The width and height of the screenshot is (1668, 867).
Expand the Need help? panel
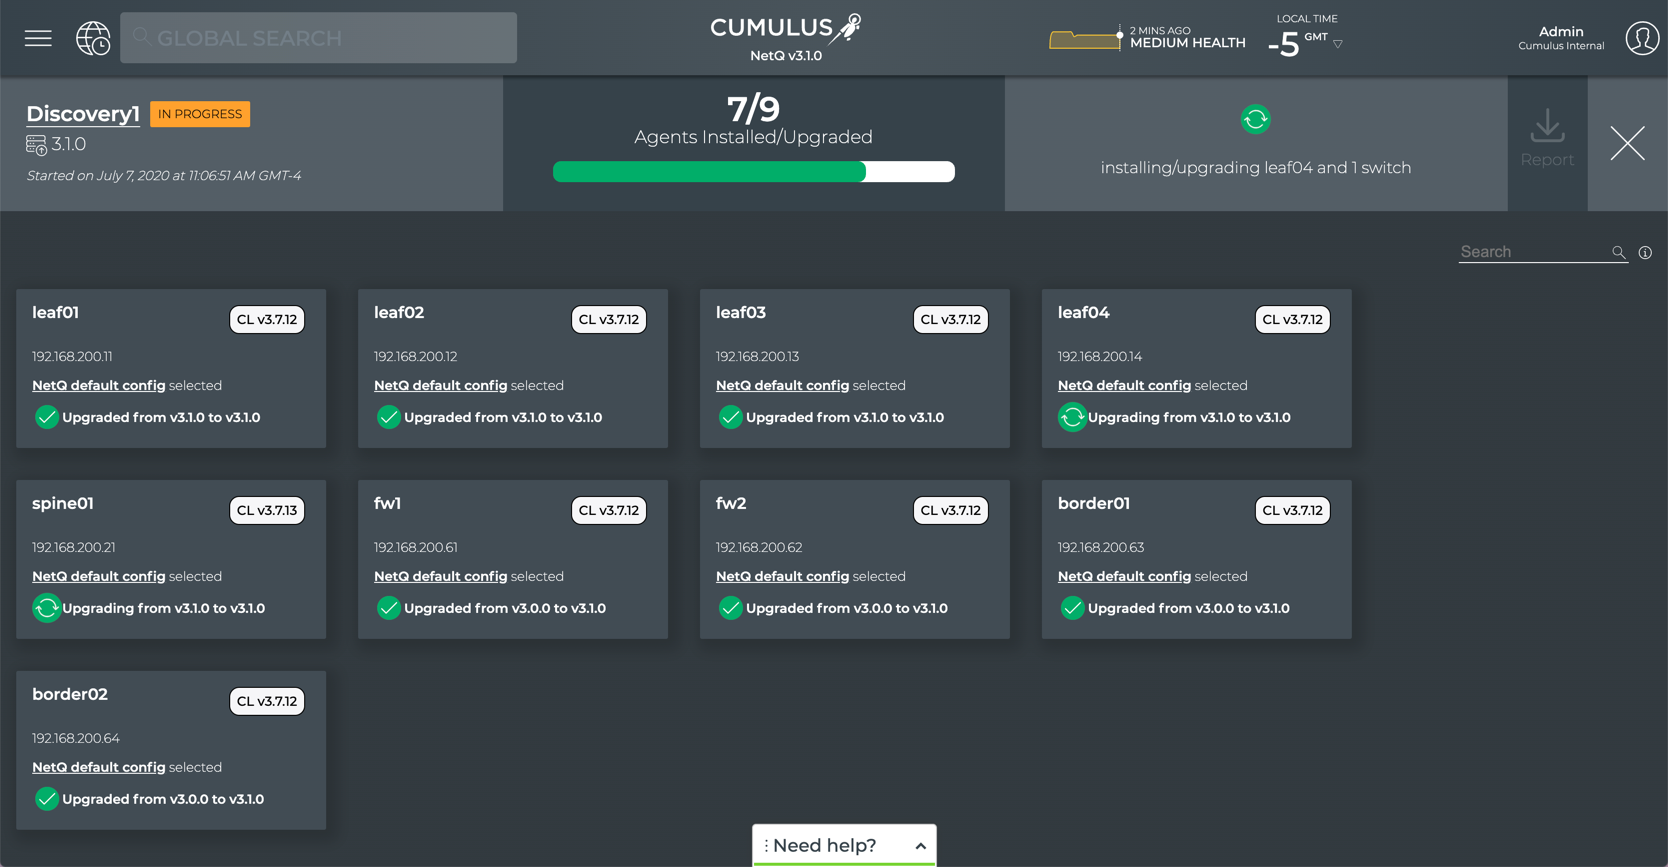844,846
